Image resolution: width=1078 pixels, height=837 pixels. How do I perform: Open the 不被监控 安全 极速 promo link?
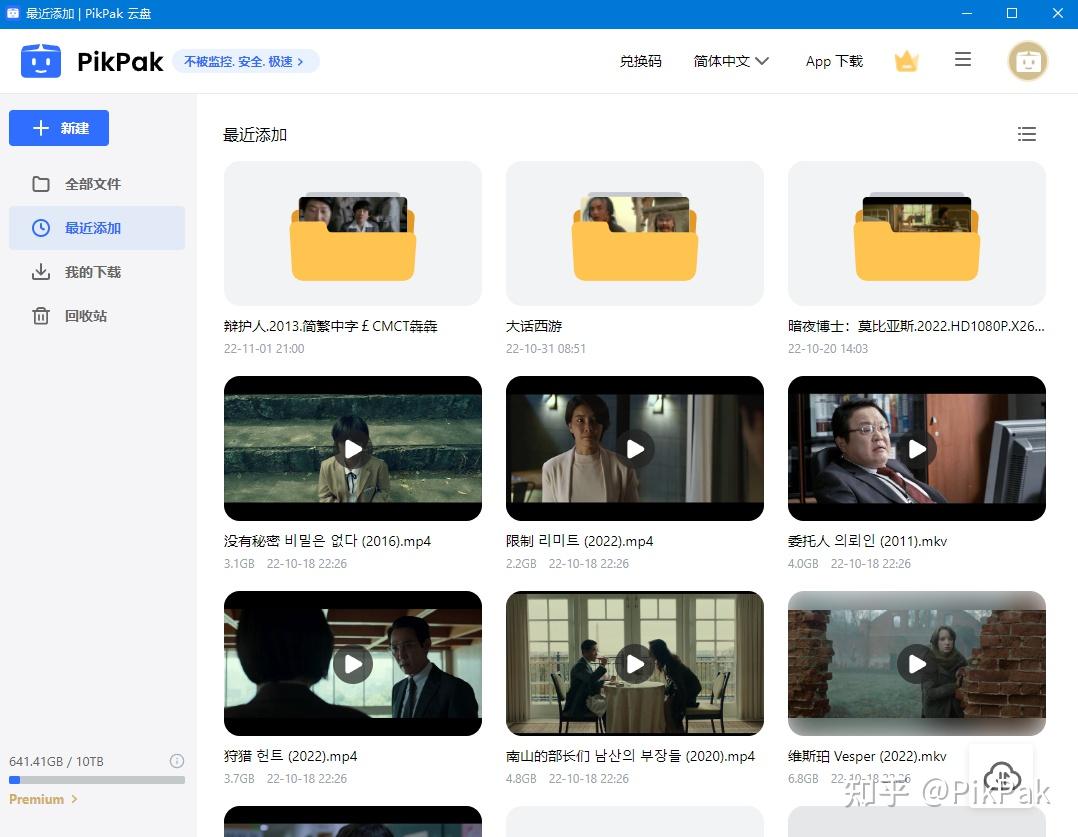click(x=245, y=61)
